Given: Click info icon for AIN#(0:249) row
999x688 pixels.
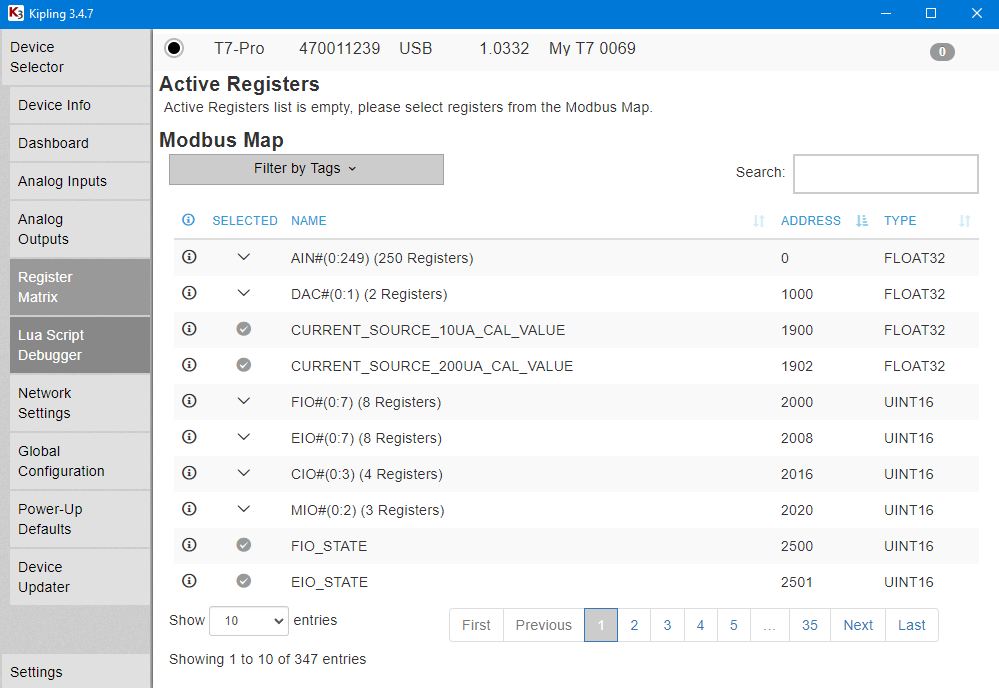Looking at the screenshot, I should tap(189, 257).
